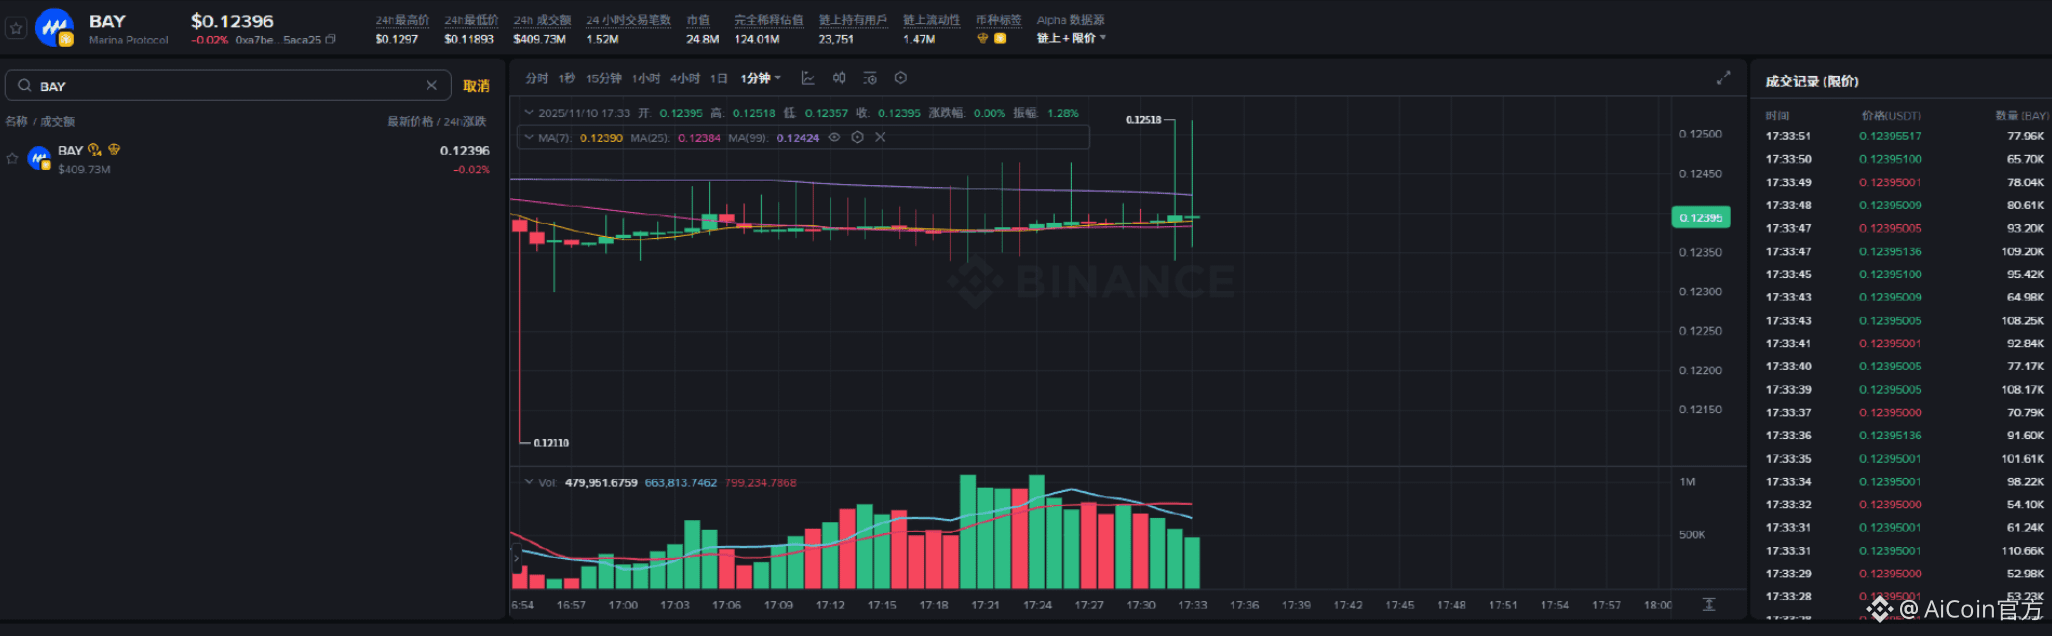Open the 链上+限价 data source dropdown

point(1071,38)
